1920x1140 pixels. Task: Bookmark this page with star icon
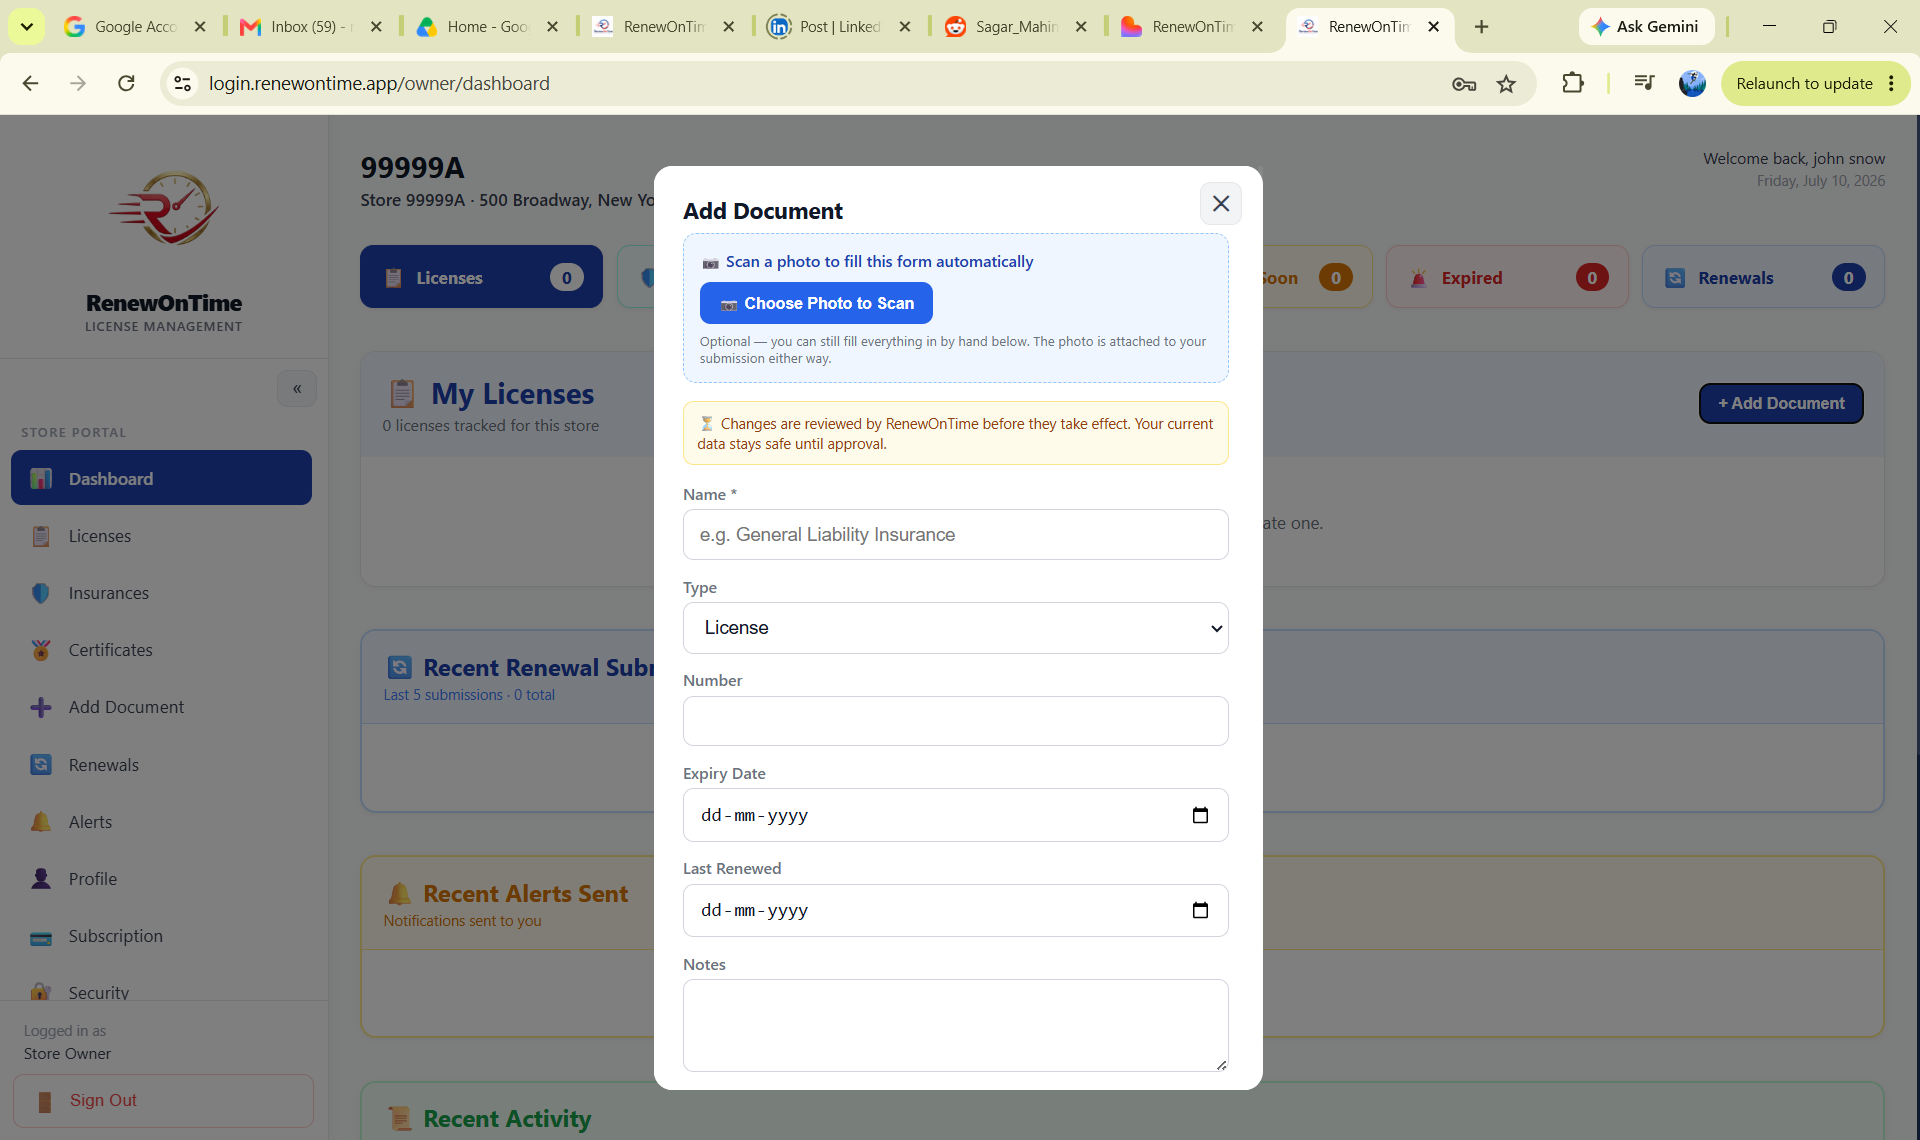pos(1506,84)
